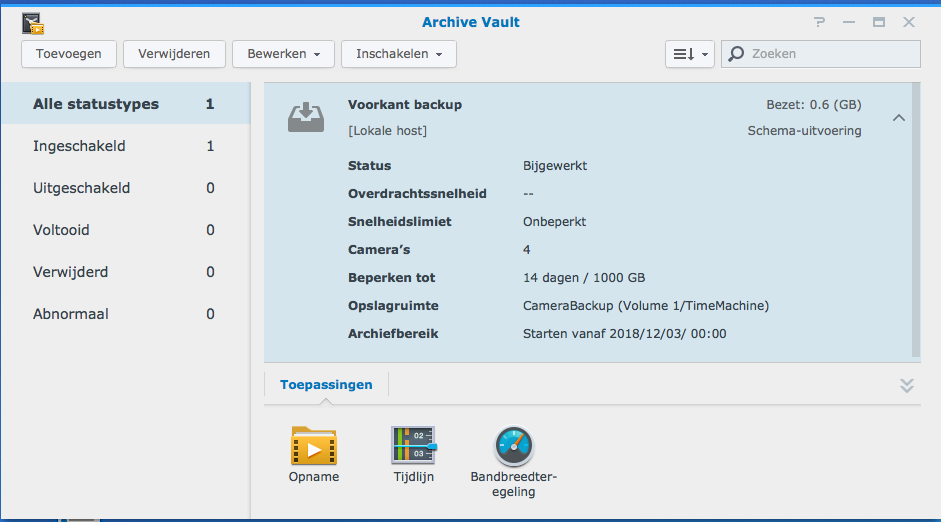Click the Bezet: 0.6 (GB) text

(x=814, y=104)
